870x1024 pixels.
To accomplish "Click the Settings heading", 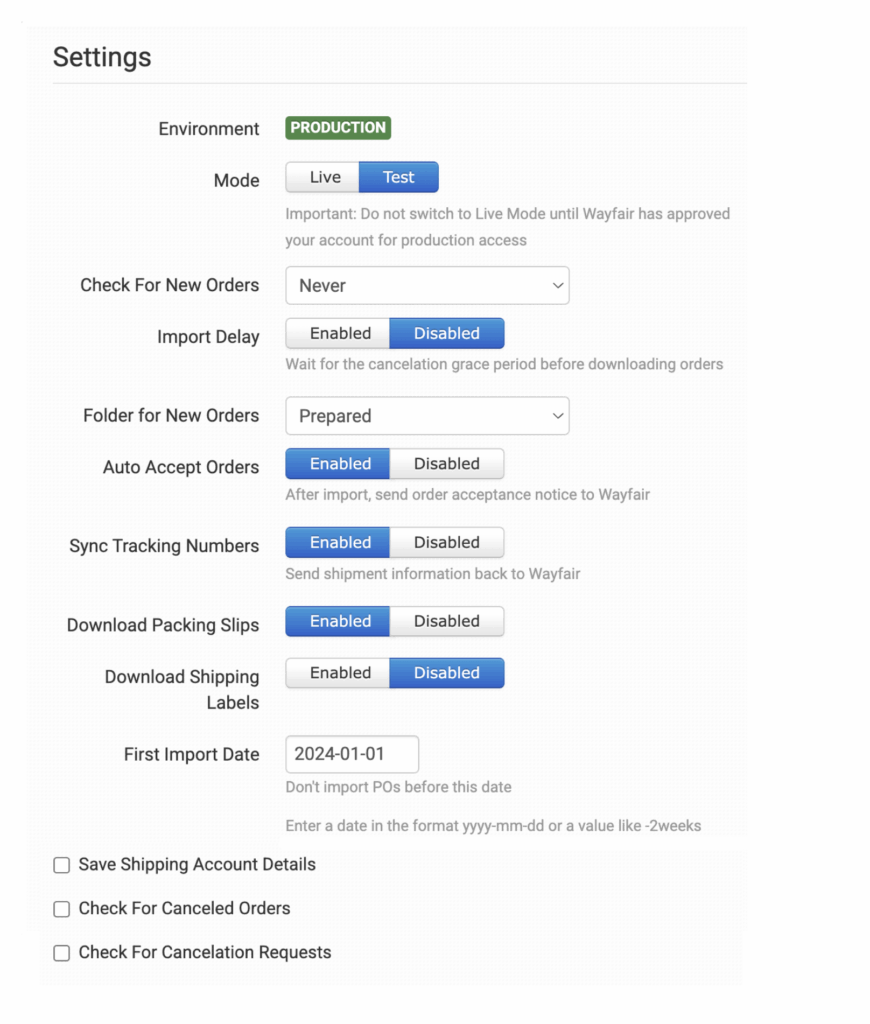I will (102, 57).
